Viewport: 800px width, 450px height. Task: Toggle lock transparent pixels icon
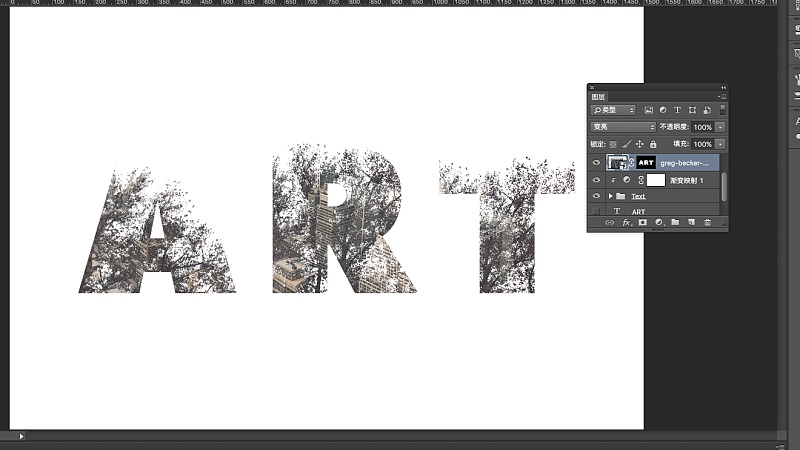pyautogui.click(x=613, y=144)
